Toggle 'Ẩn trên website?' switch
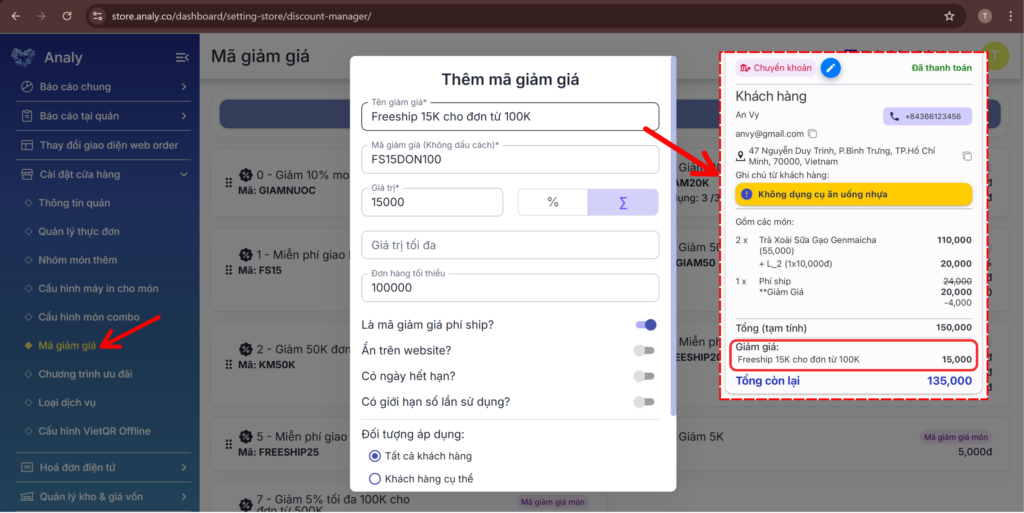Screen dimensions: 1024x513 coord(645,350)
